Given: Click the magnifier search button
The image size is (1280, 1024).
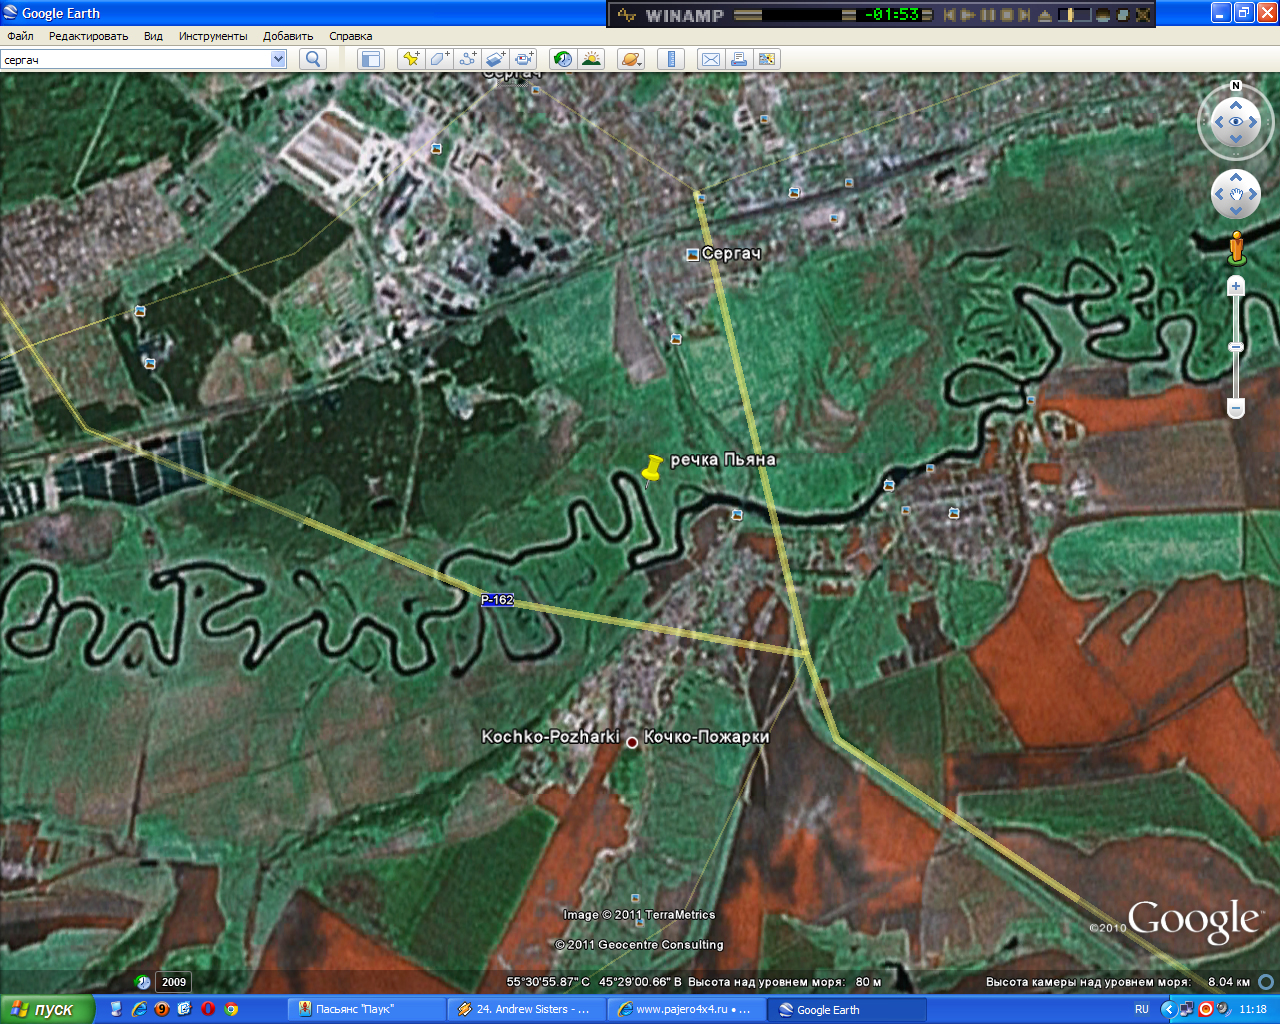Looking at the screenshot, I should [x=313, y=59].
